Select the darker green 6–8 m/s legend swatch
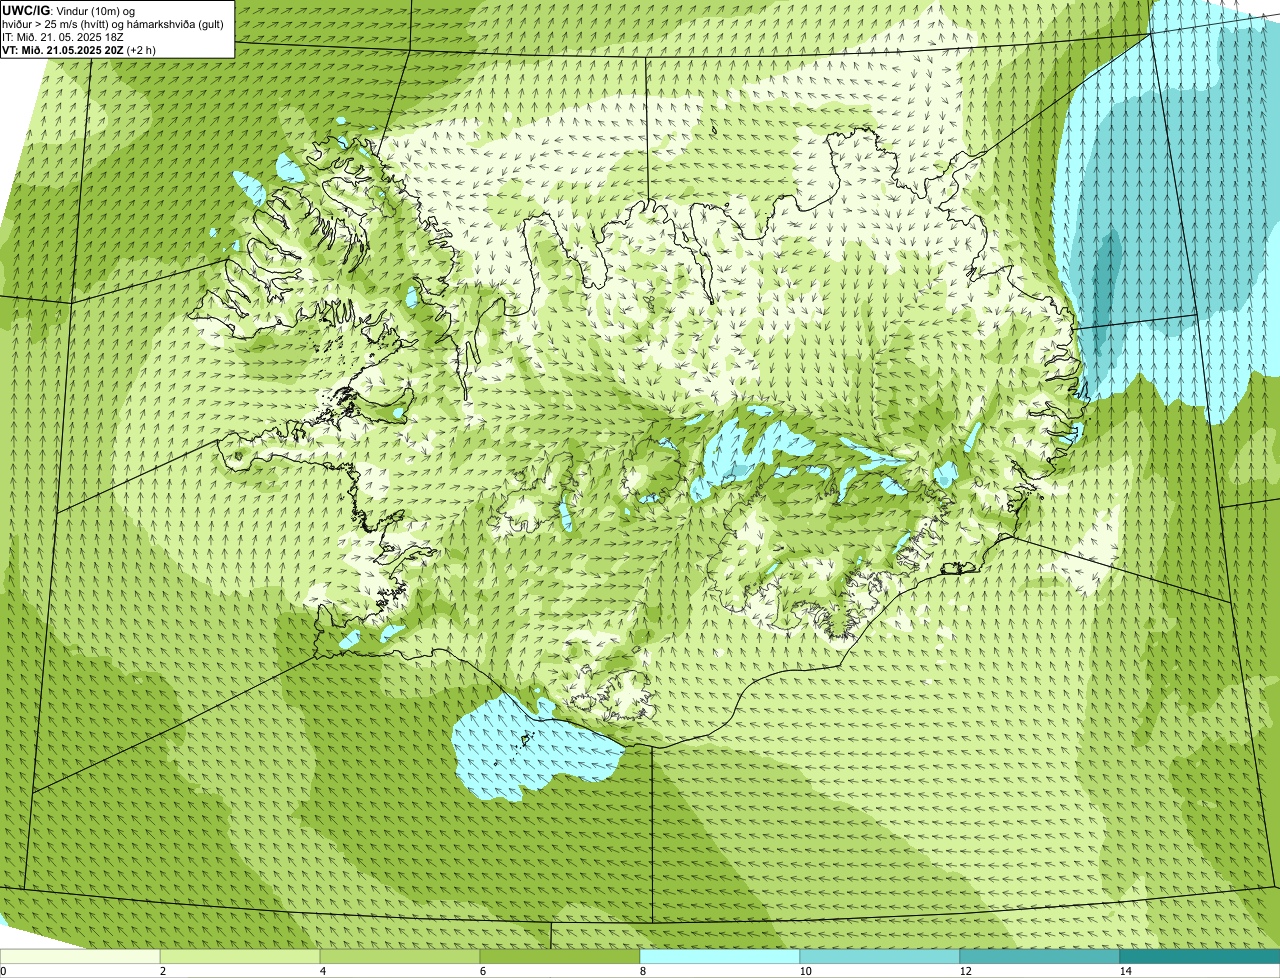 pyautogui.click(x=560, y=956)
